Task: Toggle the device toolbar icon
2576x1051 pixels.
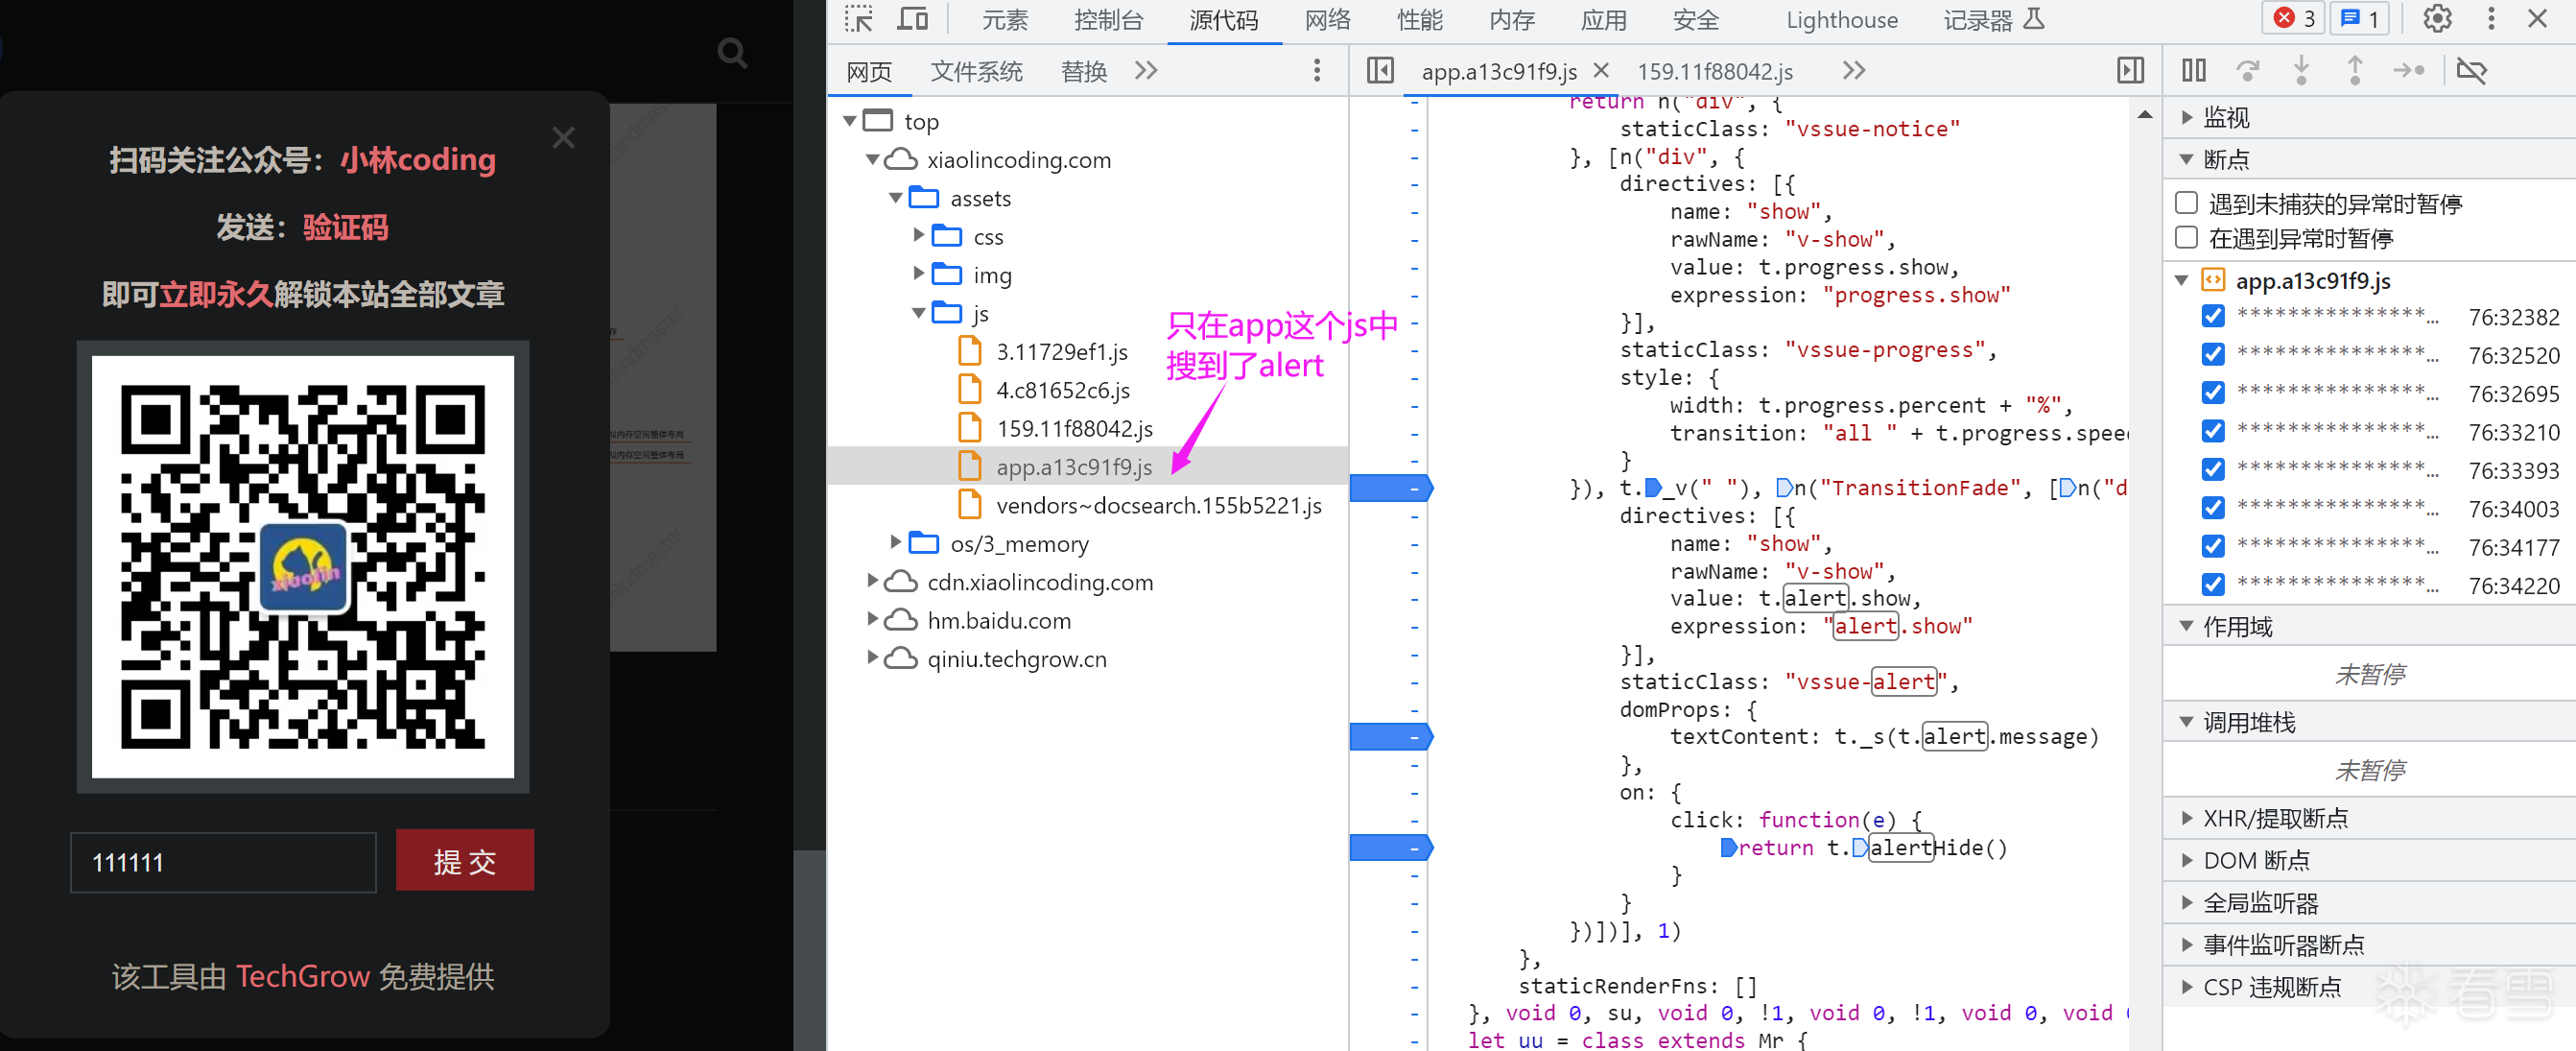Action: [x=912, y=19]
